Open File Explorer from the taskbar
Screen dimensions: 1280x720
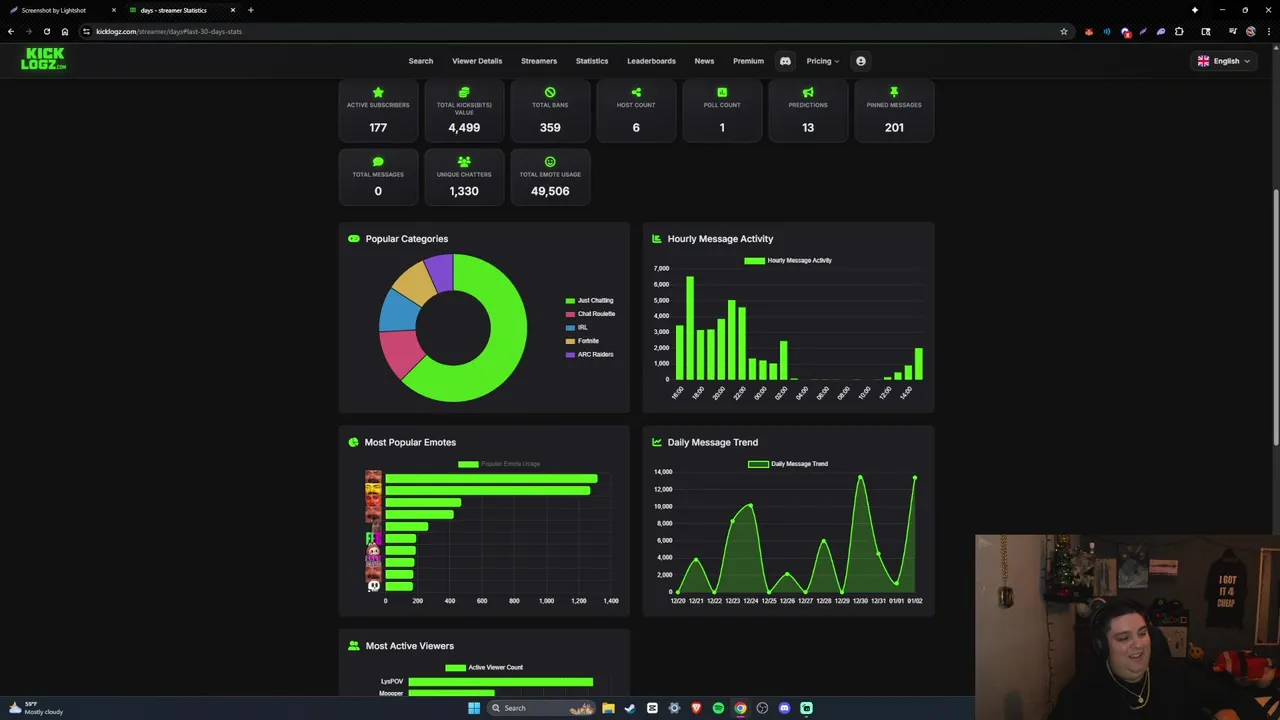point(608,708)
